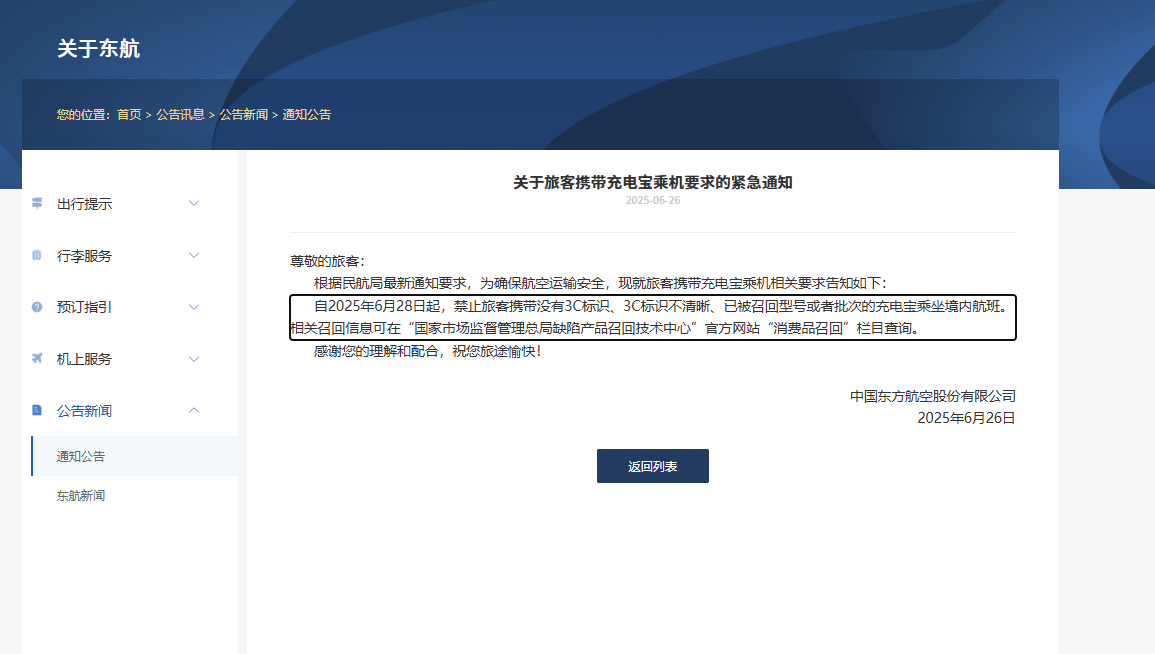Viewport: 1155px width, 654px height.
Task: Open the 预订指引 section chevron
Action: (x=194, y=307)
